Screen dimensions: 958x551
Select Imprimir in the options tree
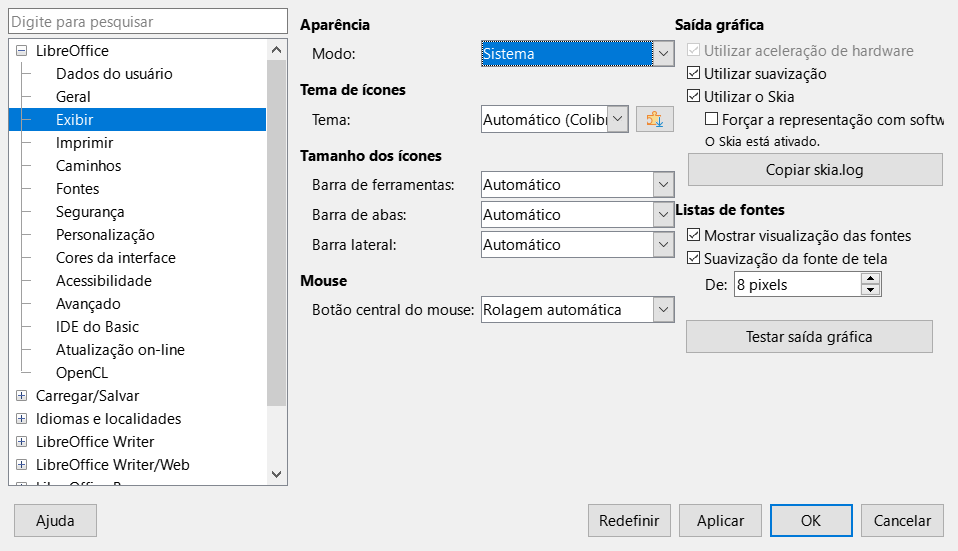84,142
